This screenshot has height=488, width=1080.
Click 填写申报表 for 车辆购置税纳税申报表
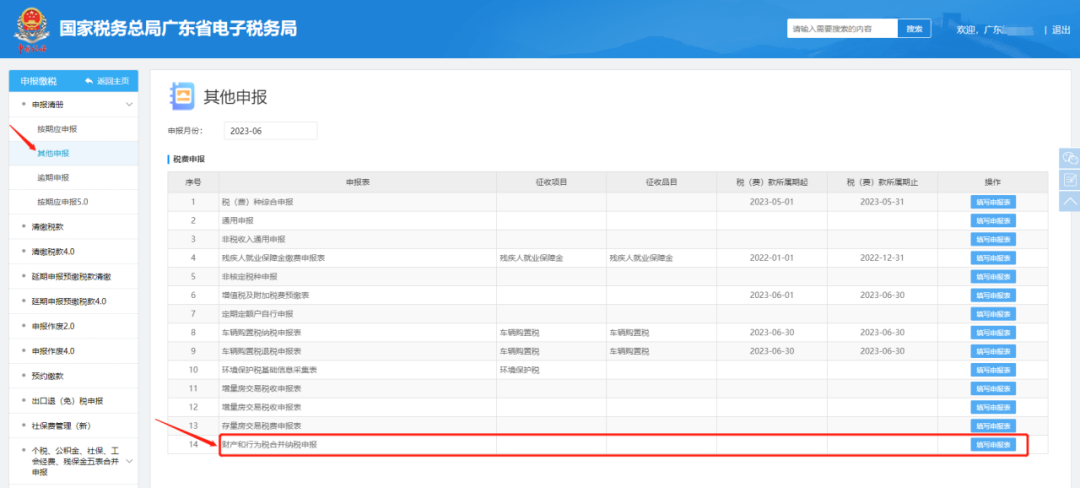coord(993,332)
